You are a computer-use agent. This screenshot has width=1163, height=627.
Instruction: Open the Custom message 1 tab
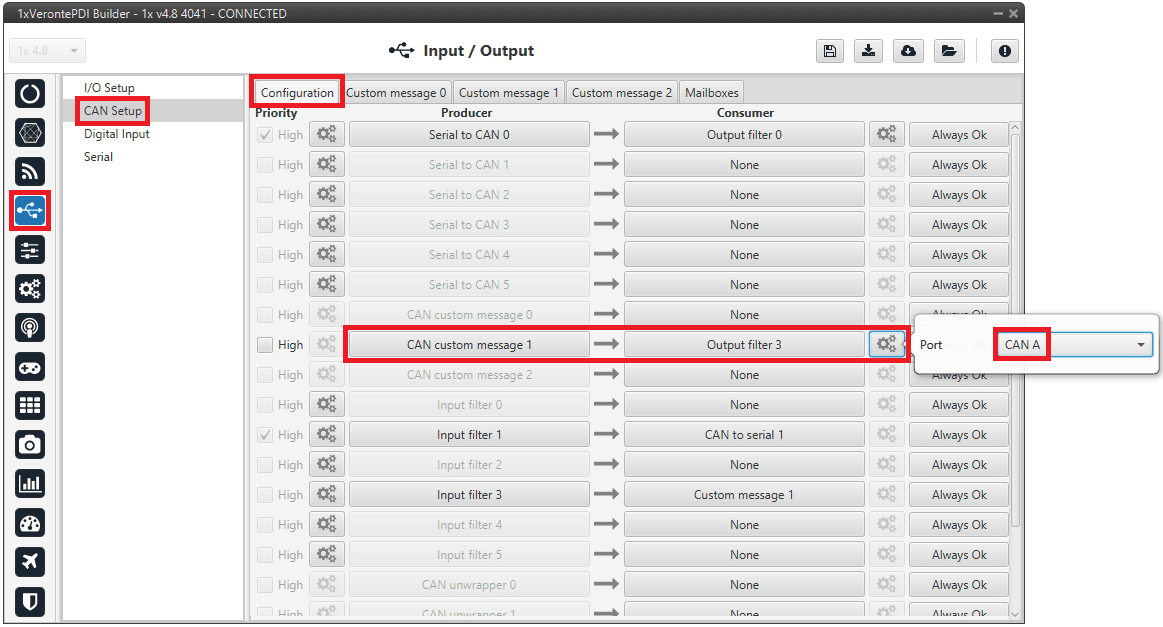pyautogui.click(x=509, y=93)
